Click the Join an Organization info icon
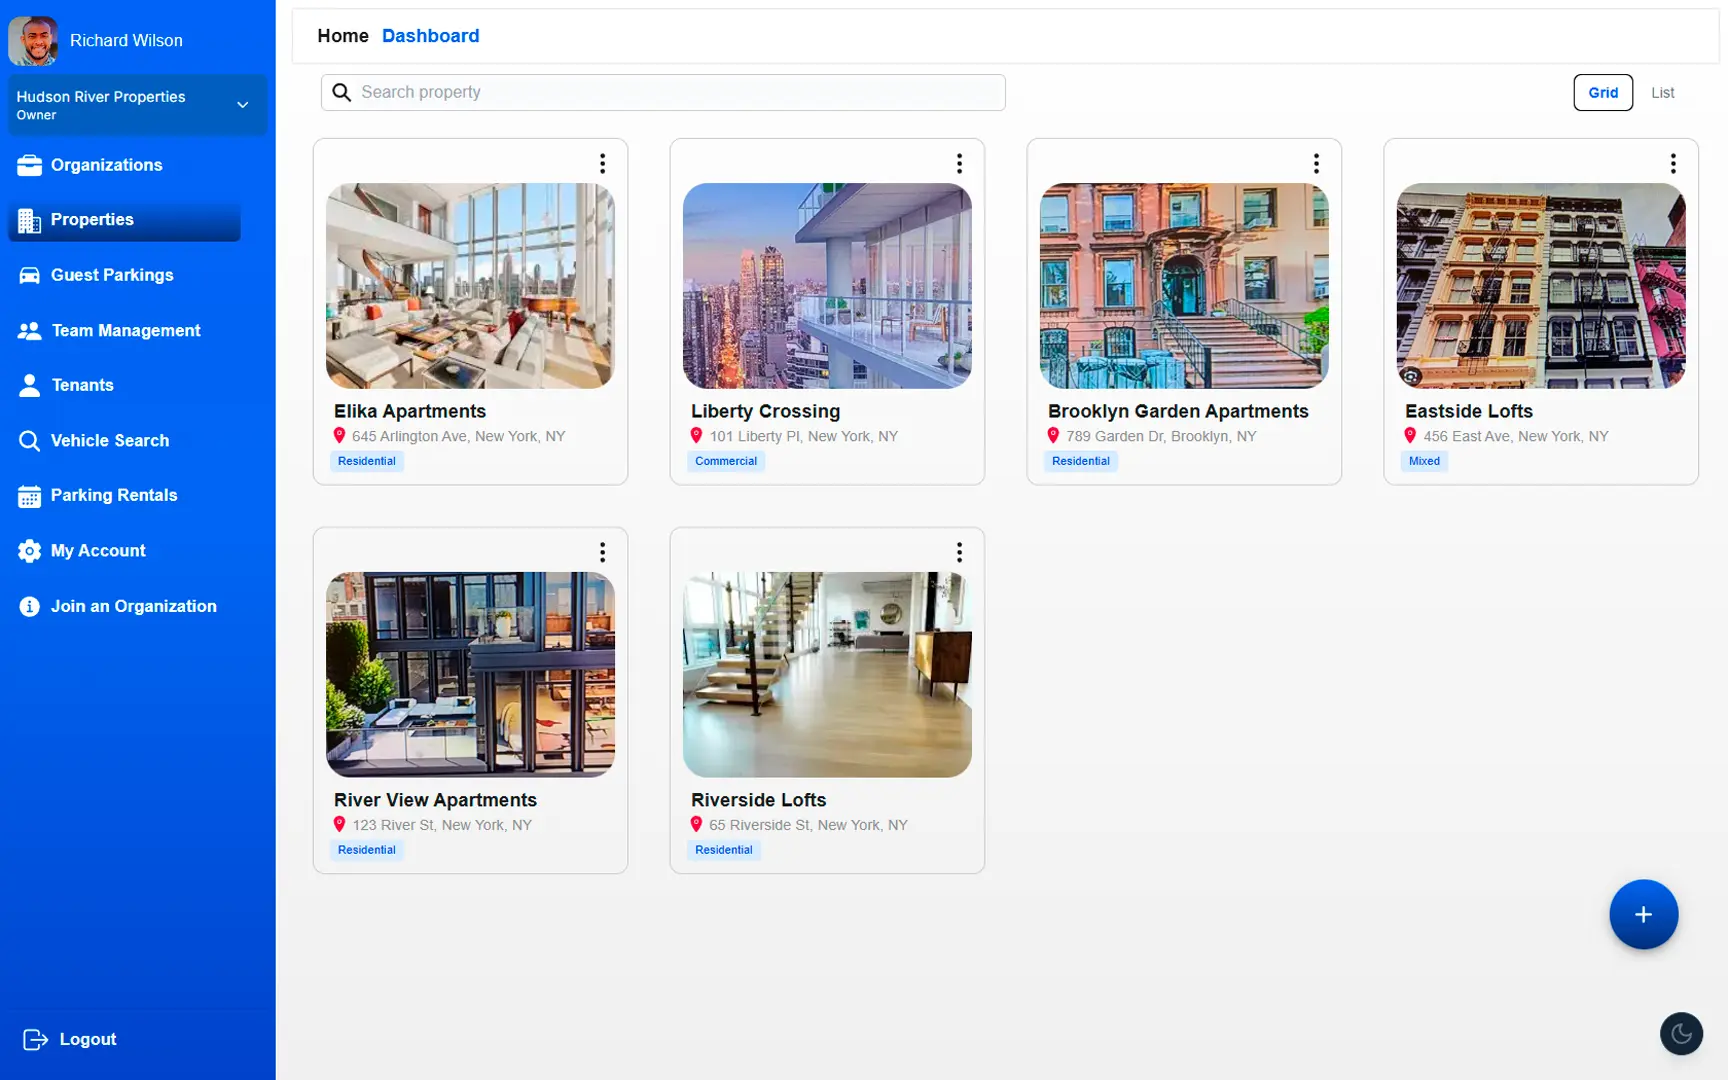The width and height of the screenshot is (1728, 1080). [x=29, y=606]
